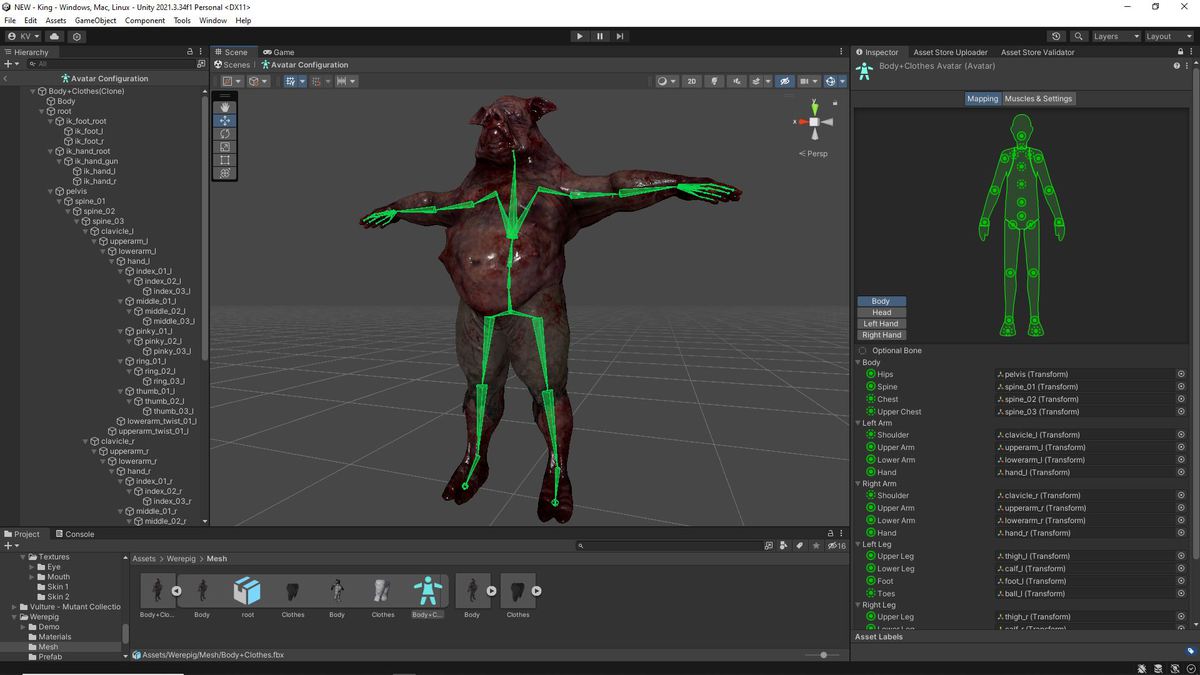The height and width of the screenshot is (675, 1200).
Task: Click object picker for Left Arm Shoulder
Action: point(1181,435)
